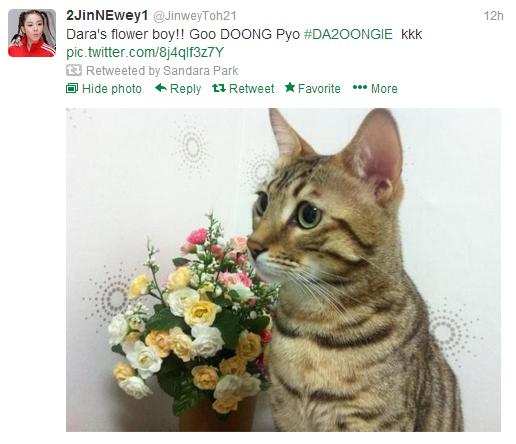Open the 12h timestamp
The width and height of the screenshot is (516, 444).
click(x=493, y=16)
